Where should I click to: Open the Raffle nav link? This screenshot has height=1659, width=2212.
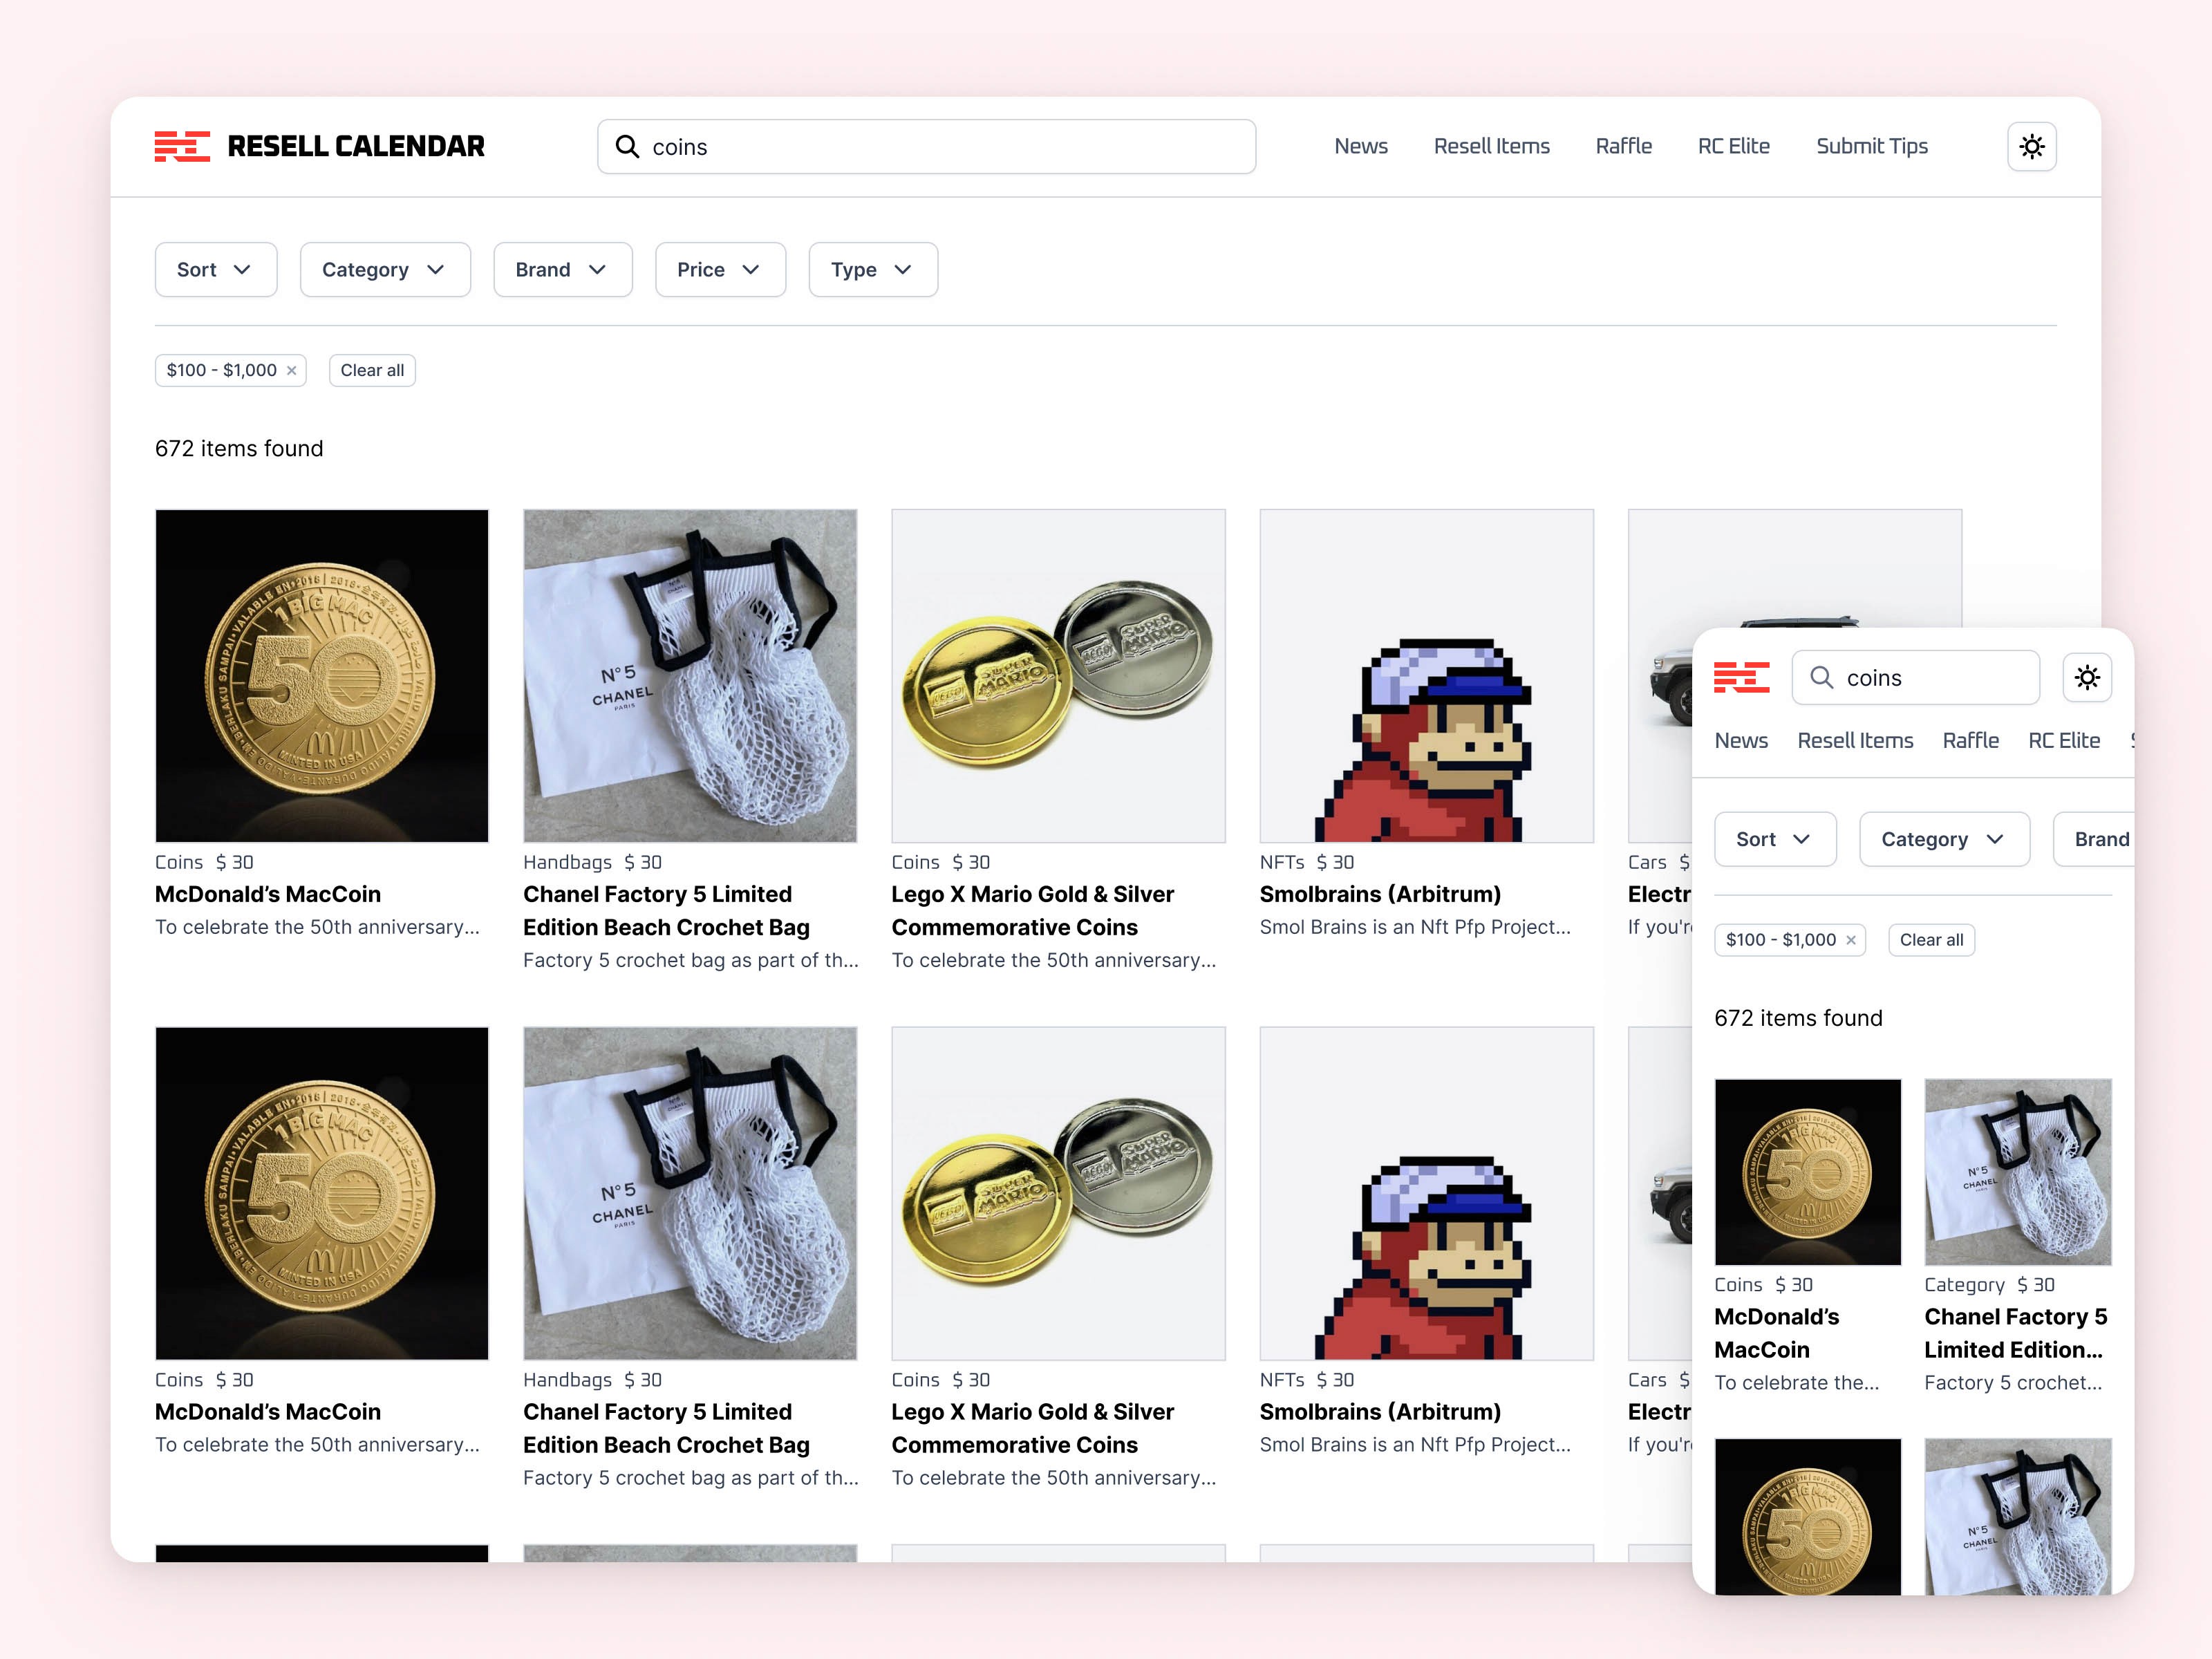click(x=1623, y=146)
